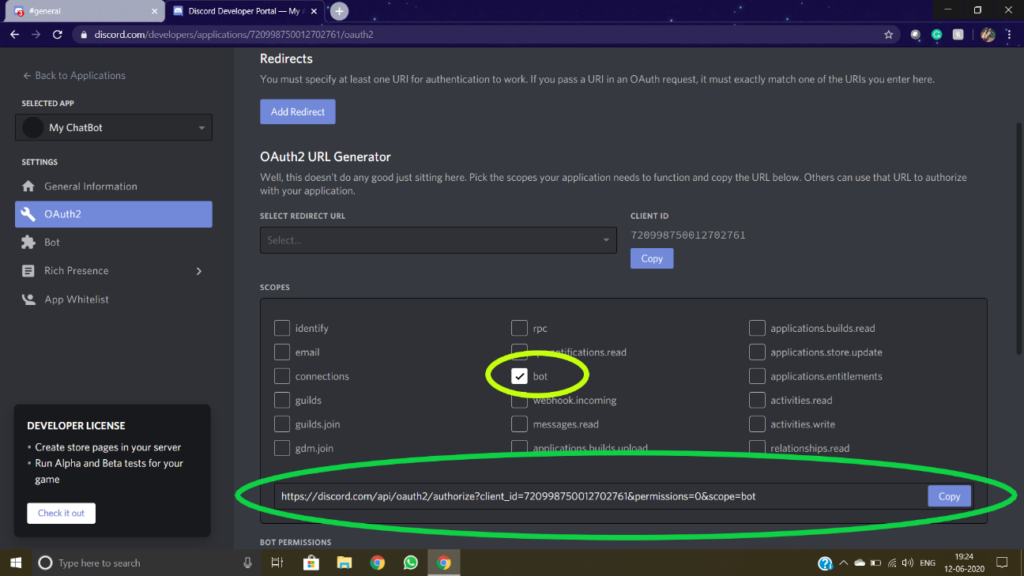This screenshot has width=1024, height=576.
Task: Open File Explorer from the taskbar
Action: (x=344, y=562)
